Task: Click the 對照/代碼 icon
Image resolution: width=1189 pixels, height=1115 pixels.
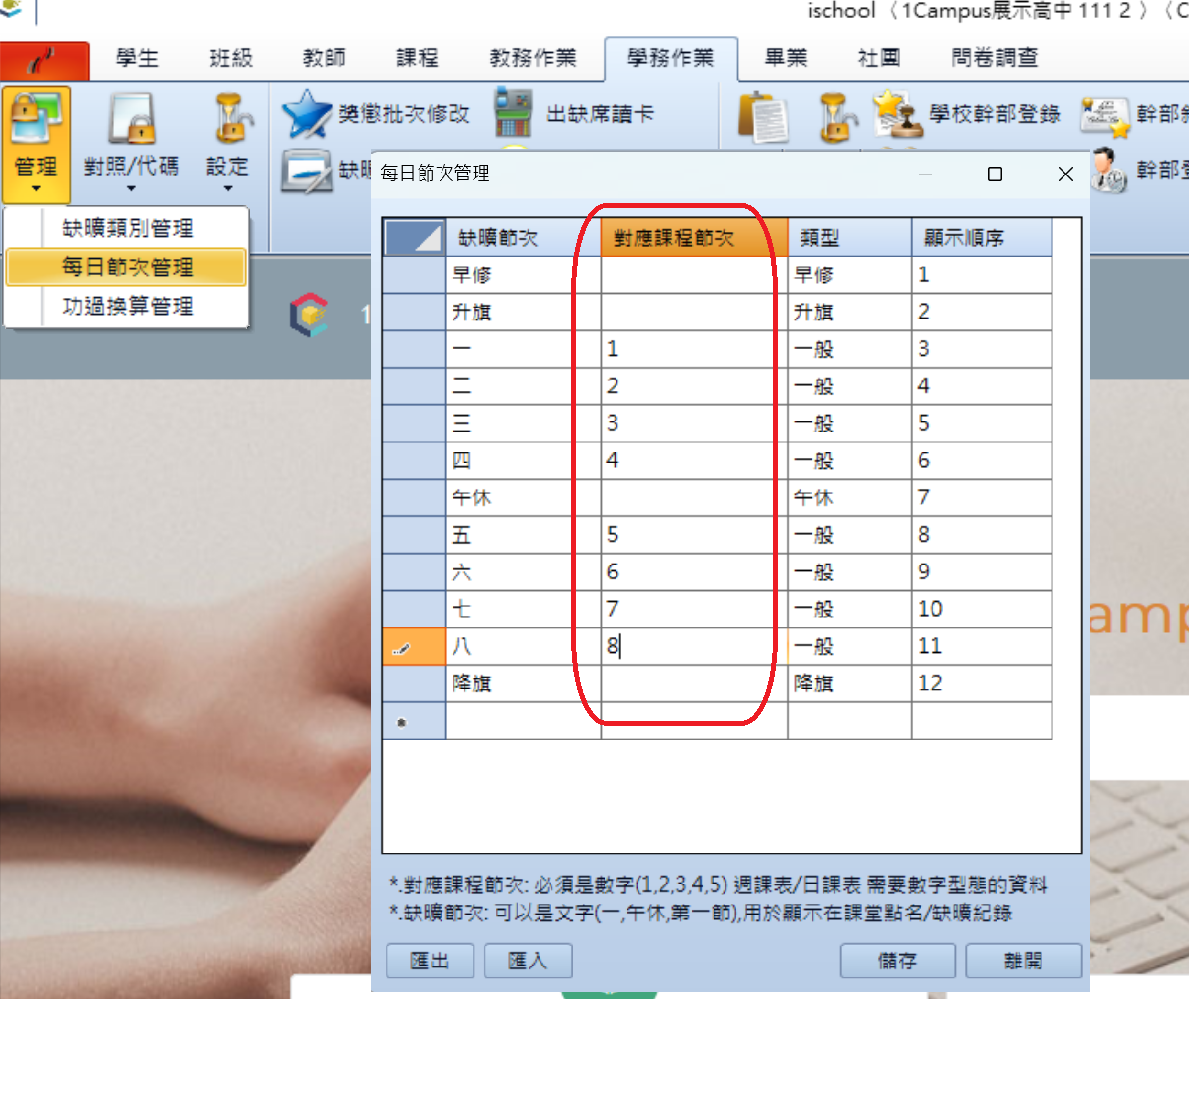Action: (132, 120)
